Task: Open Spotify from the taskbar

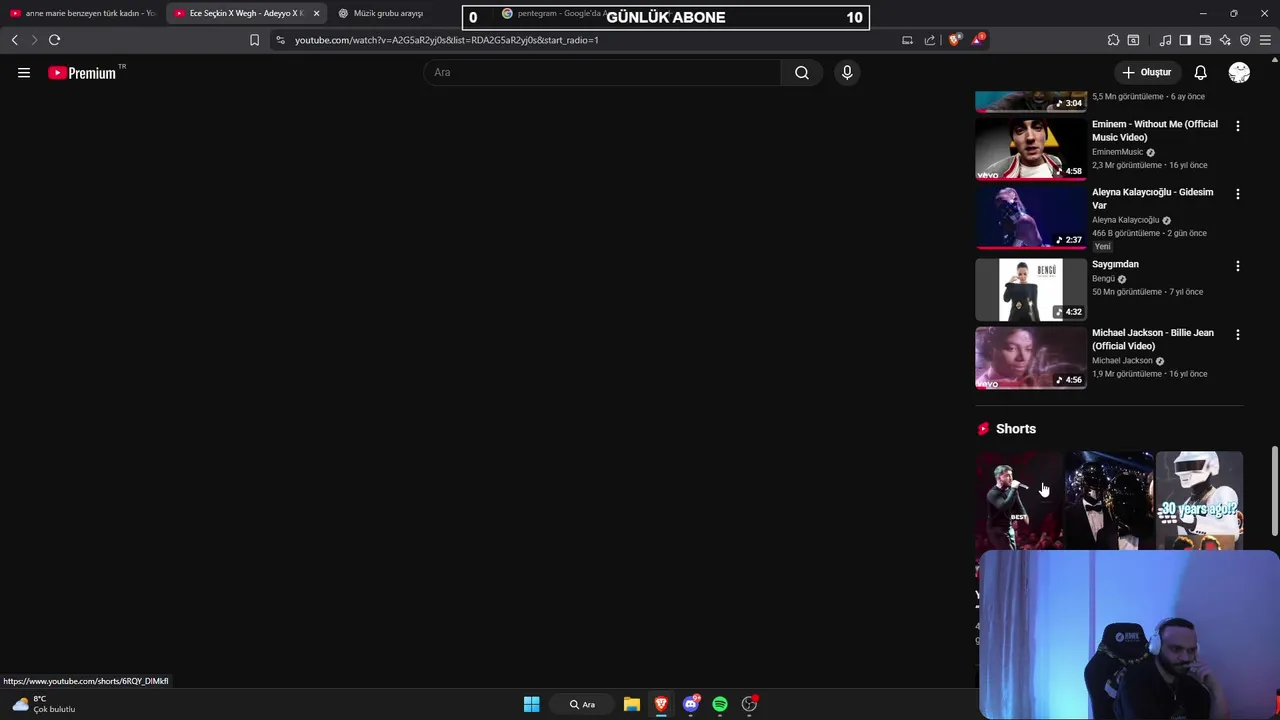Action: (x=720, y=704)
